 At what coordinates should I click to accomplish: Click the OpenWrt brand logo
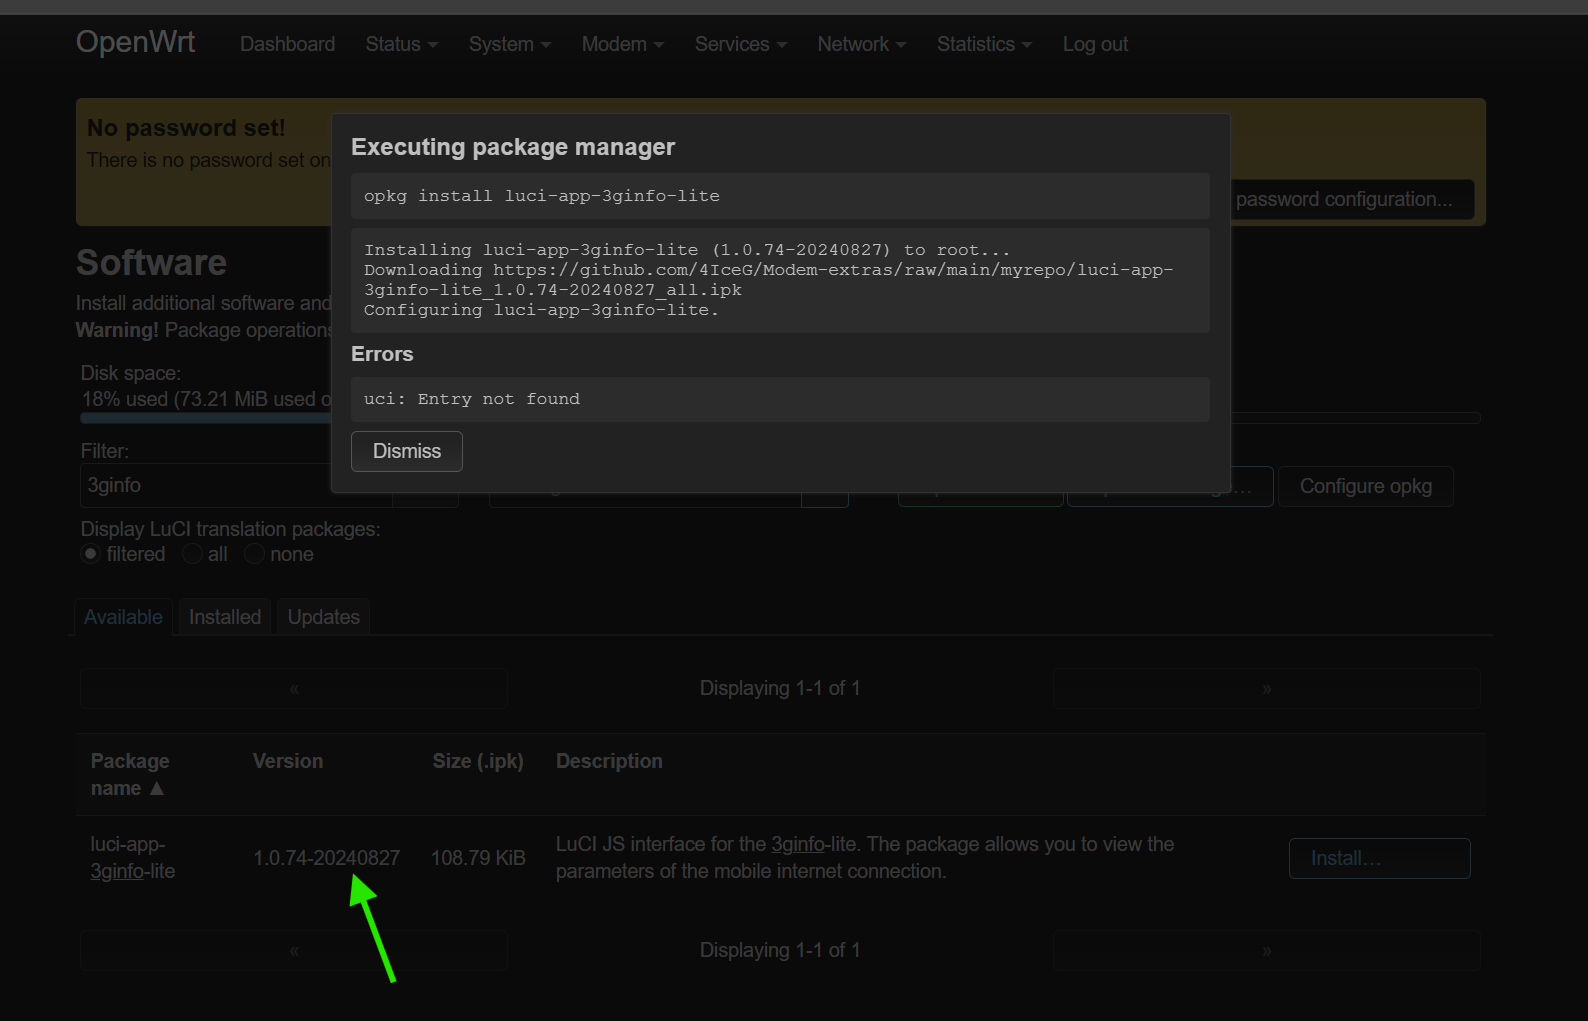135,42
